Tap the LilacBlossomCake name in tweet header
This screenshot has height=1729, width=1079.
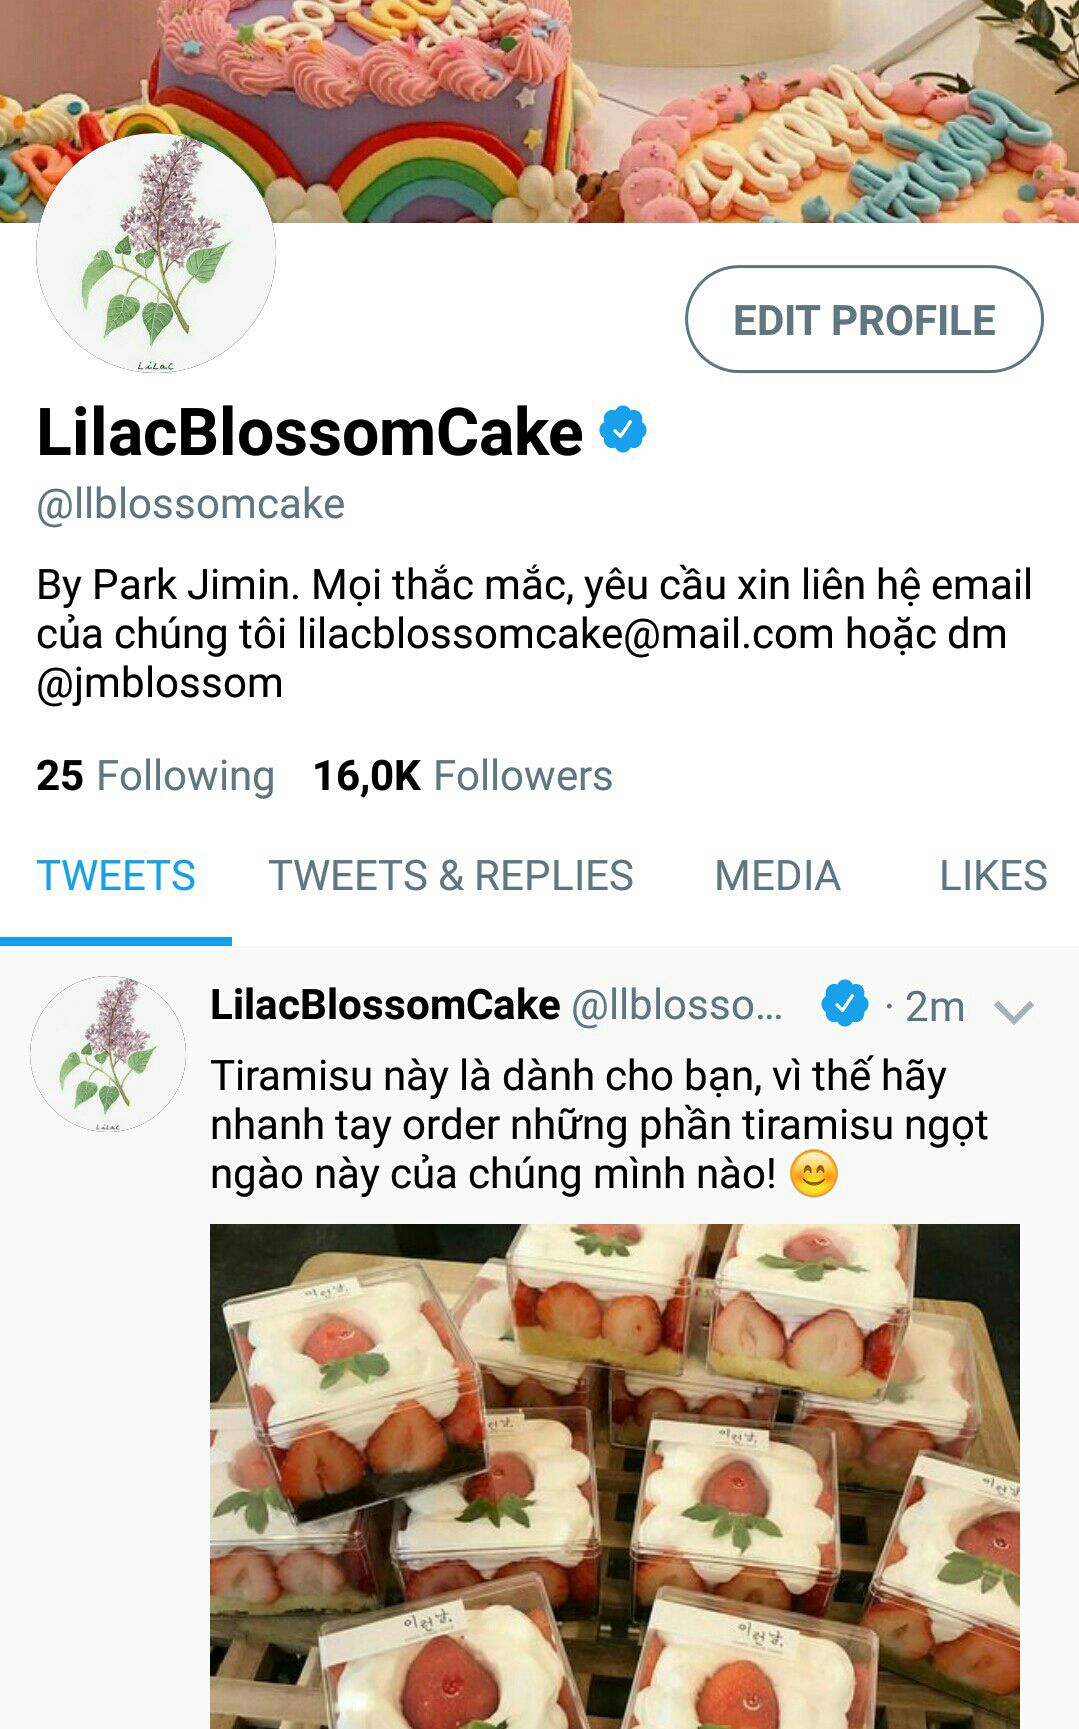[385, 1005]
